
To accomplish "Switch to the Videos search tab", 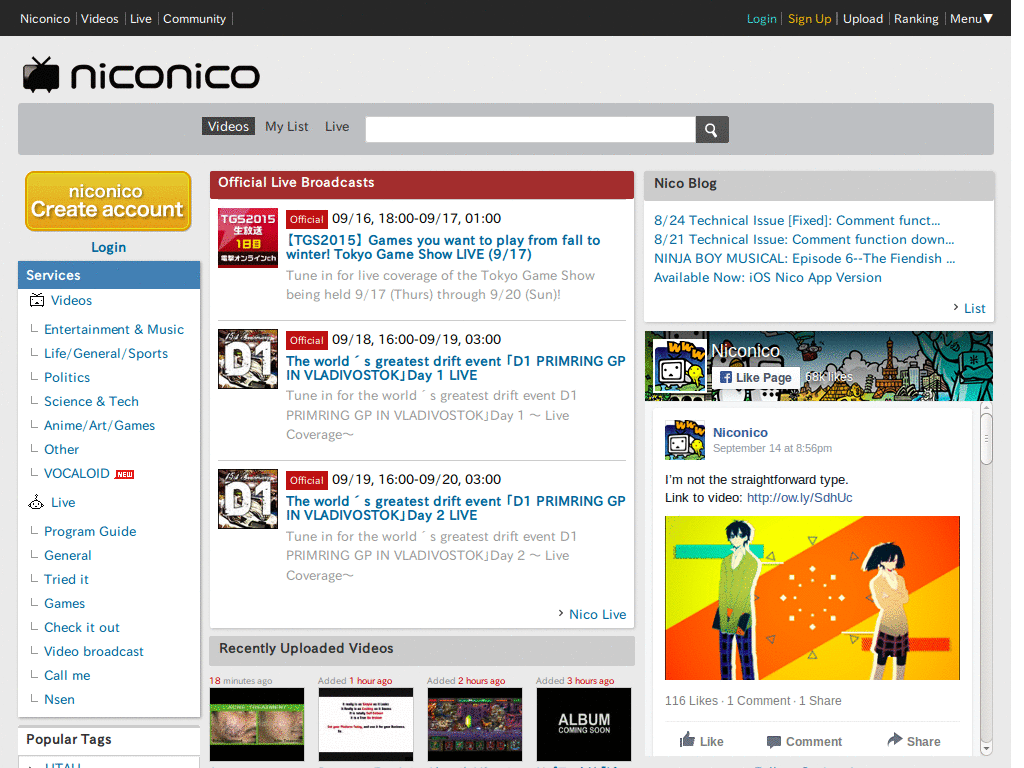I will point(229,126).
